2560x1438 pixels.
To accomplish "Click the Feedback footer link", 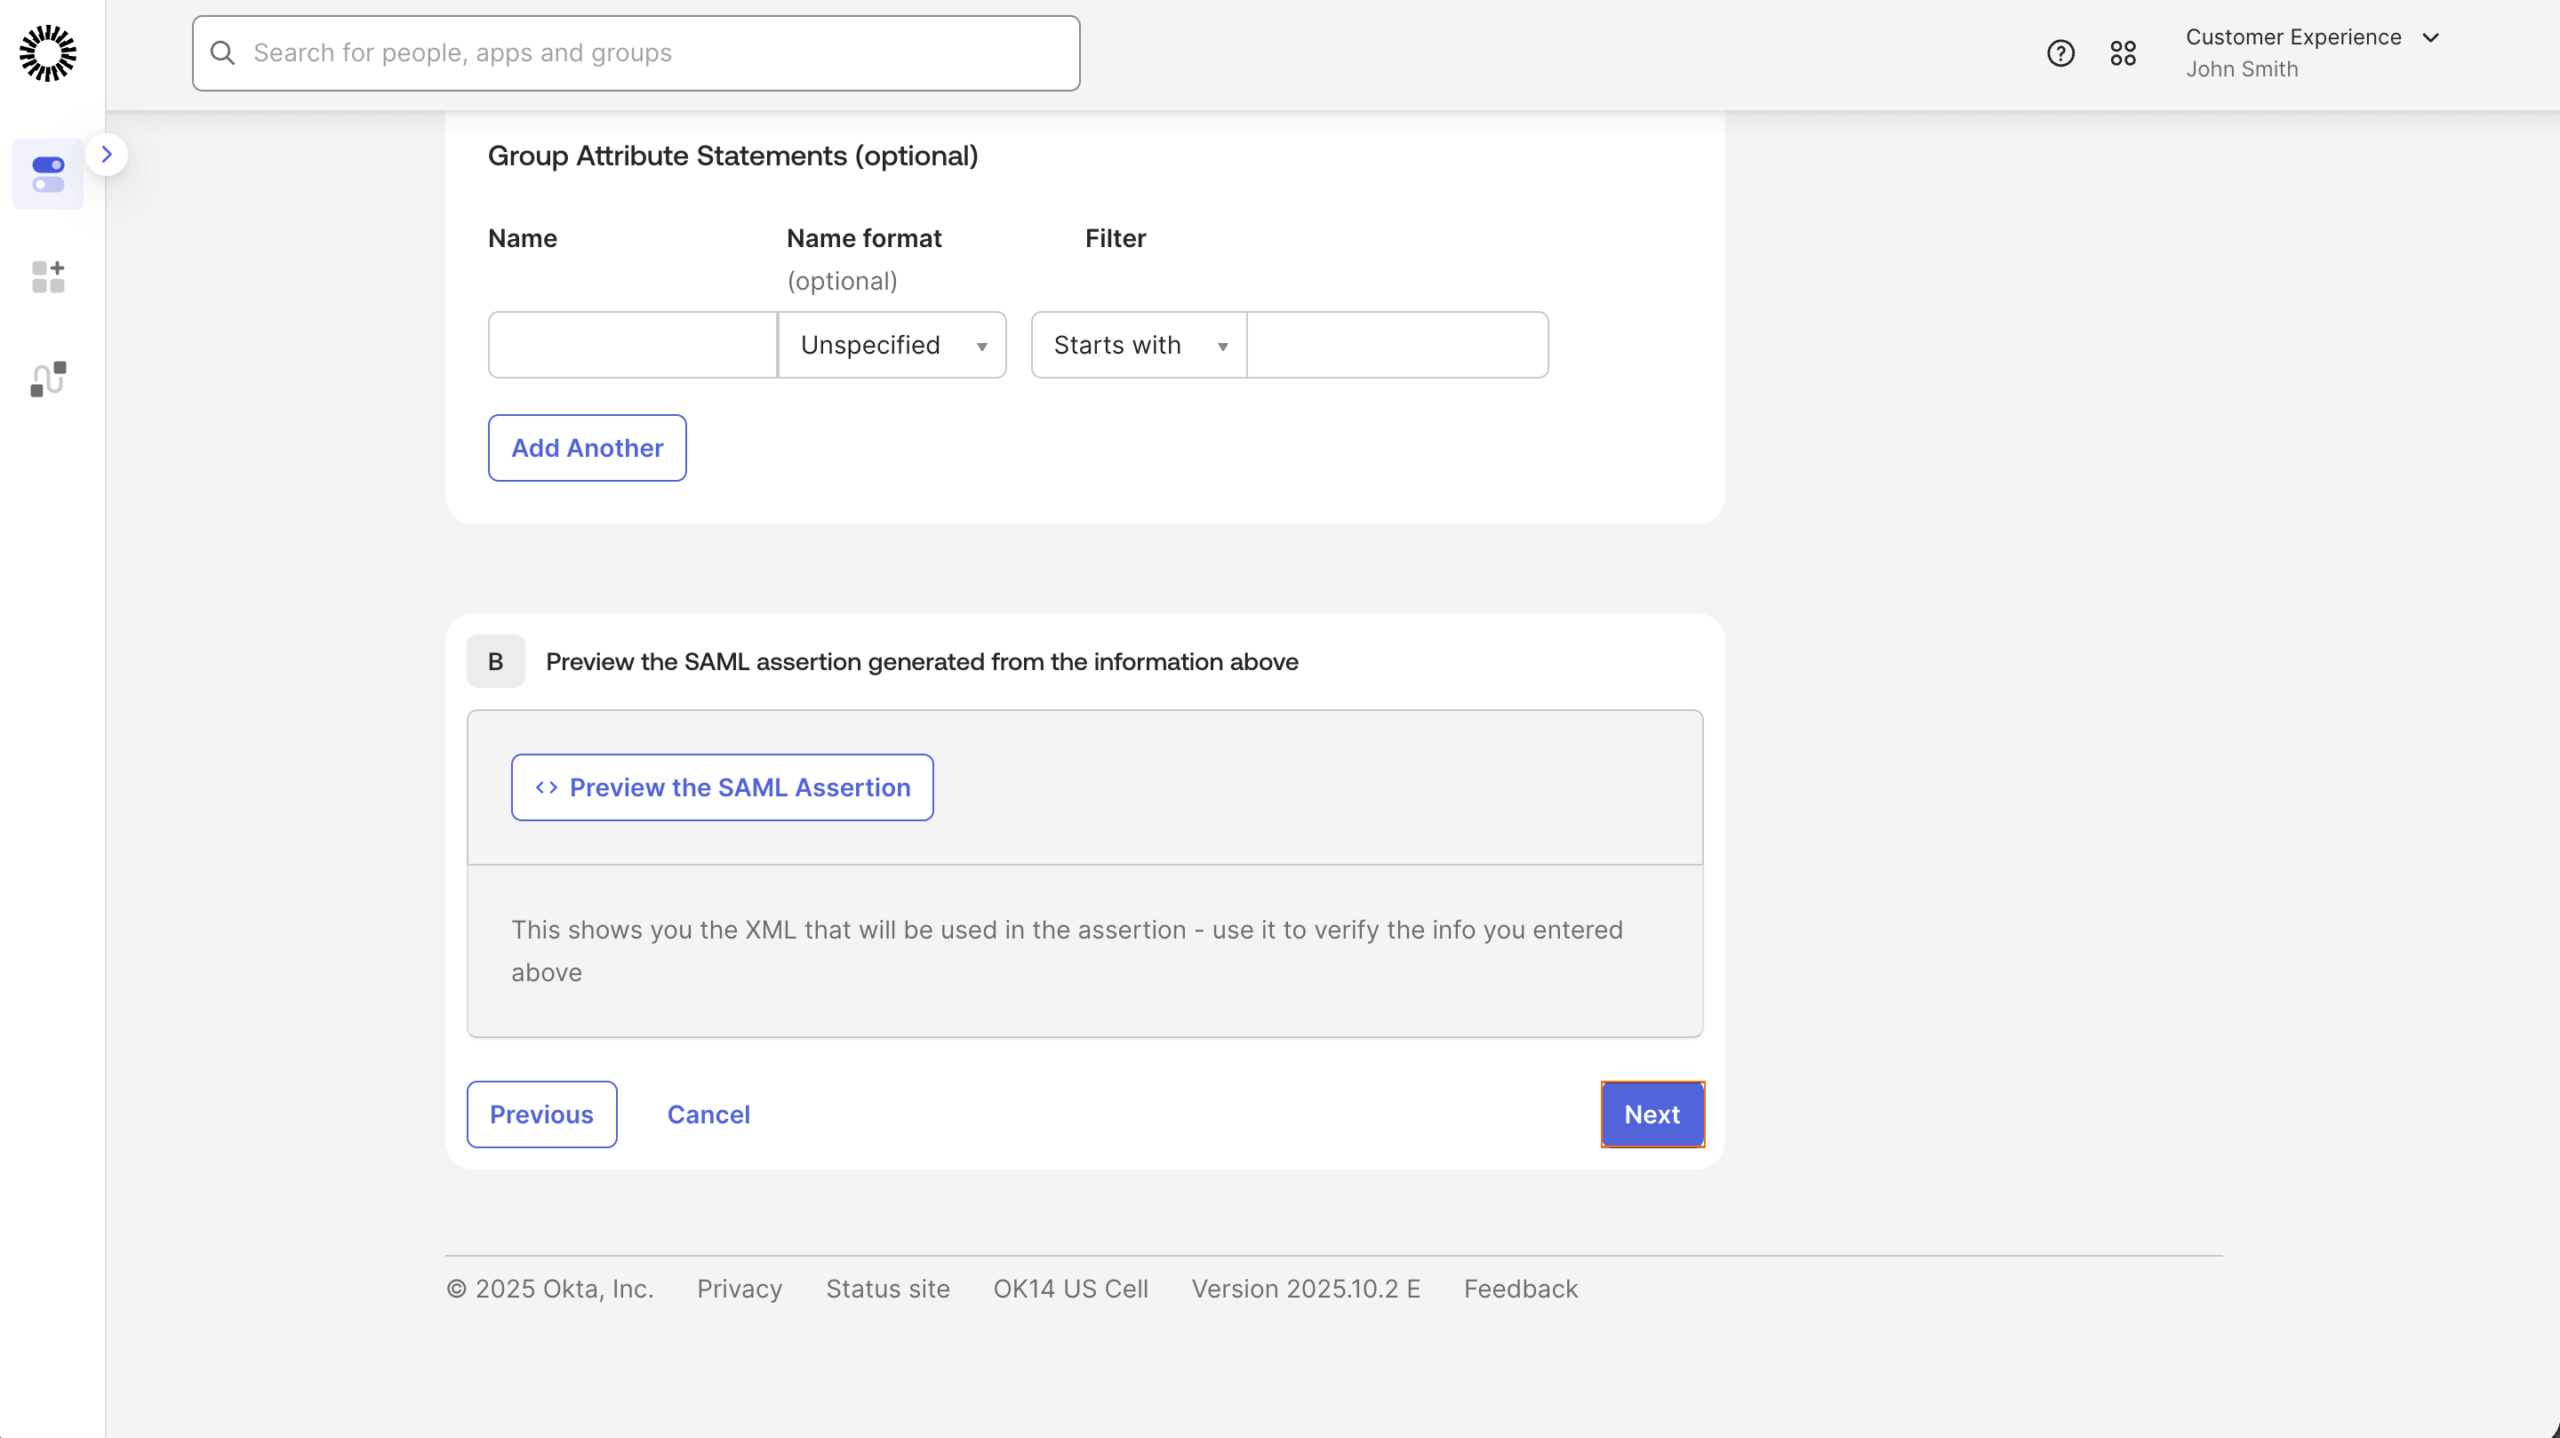I will coord(1520,1289).
